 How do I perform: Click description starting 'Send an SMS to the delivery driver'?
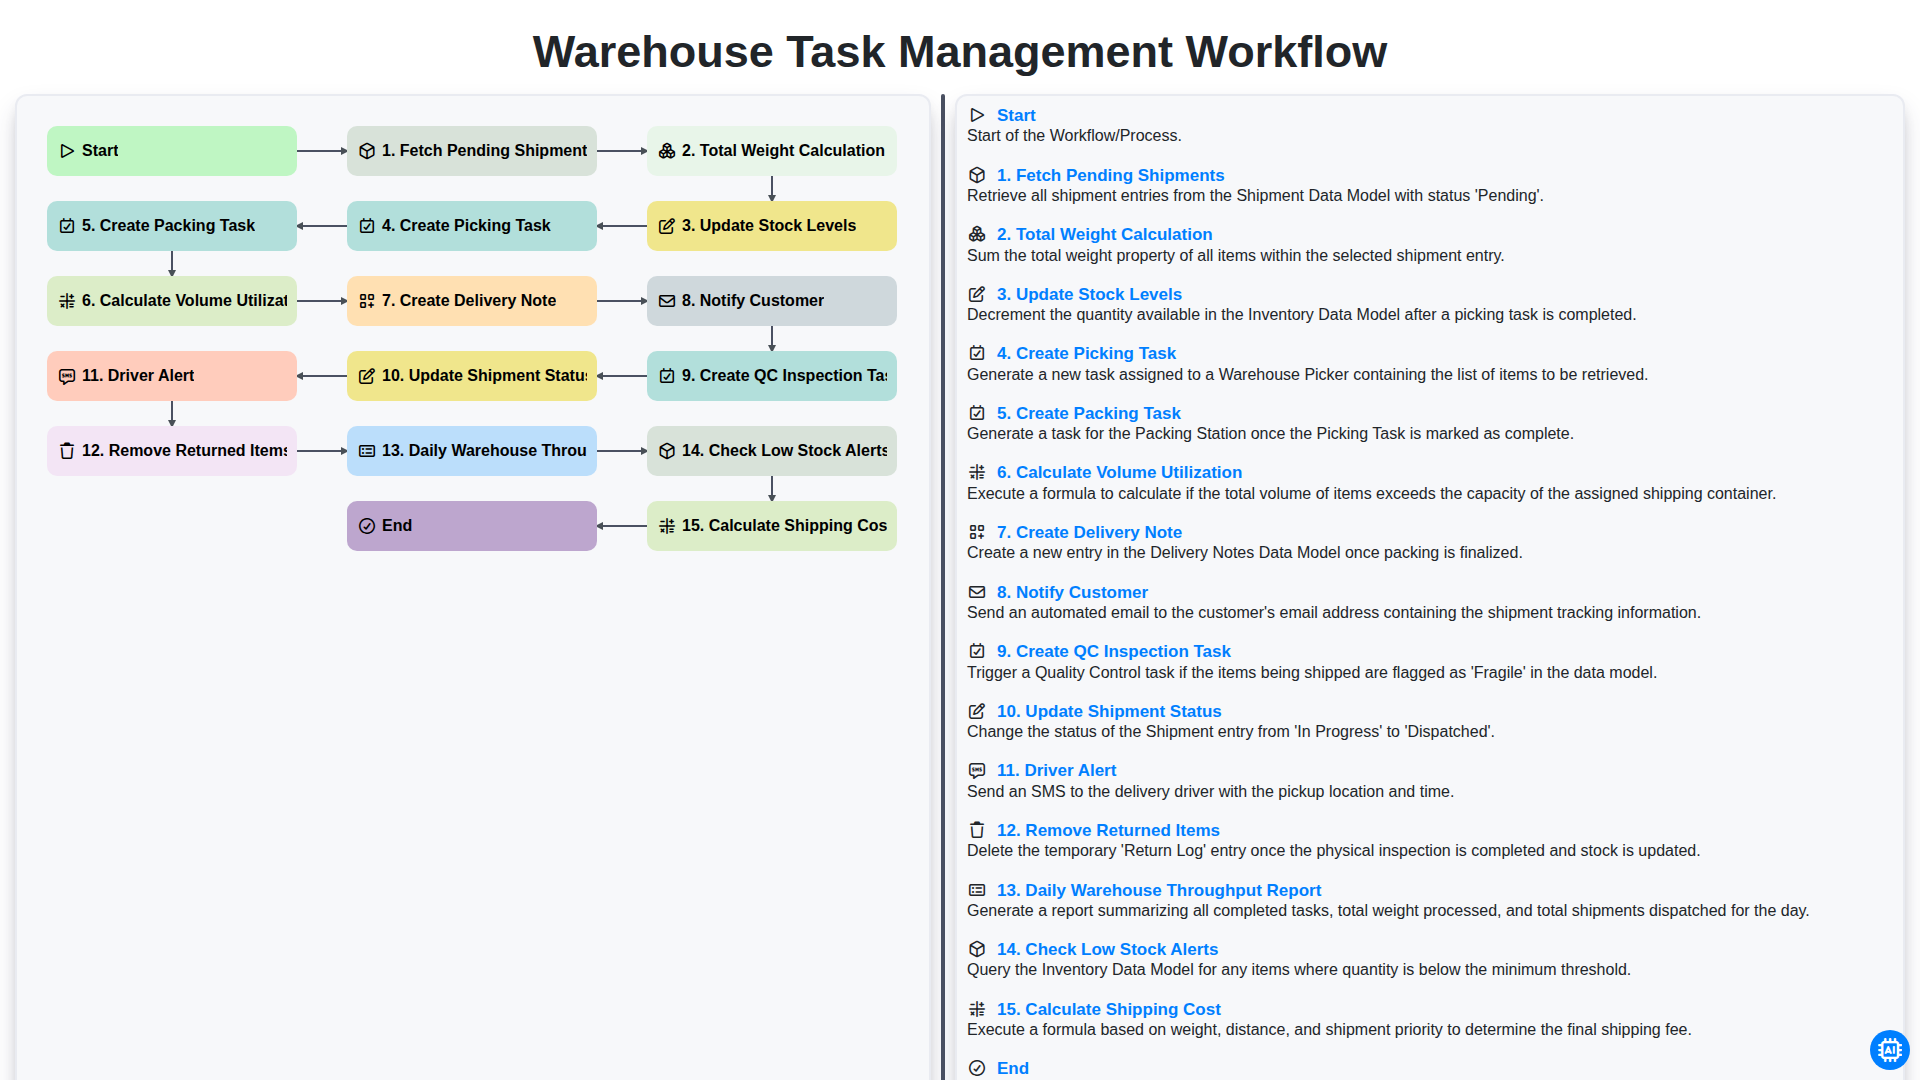point(1210,792)
